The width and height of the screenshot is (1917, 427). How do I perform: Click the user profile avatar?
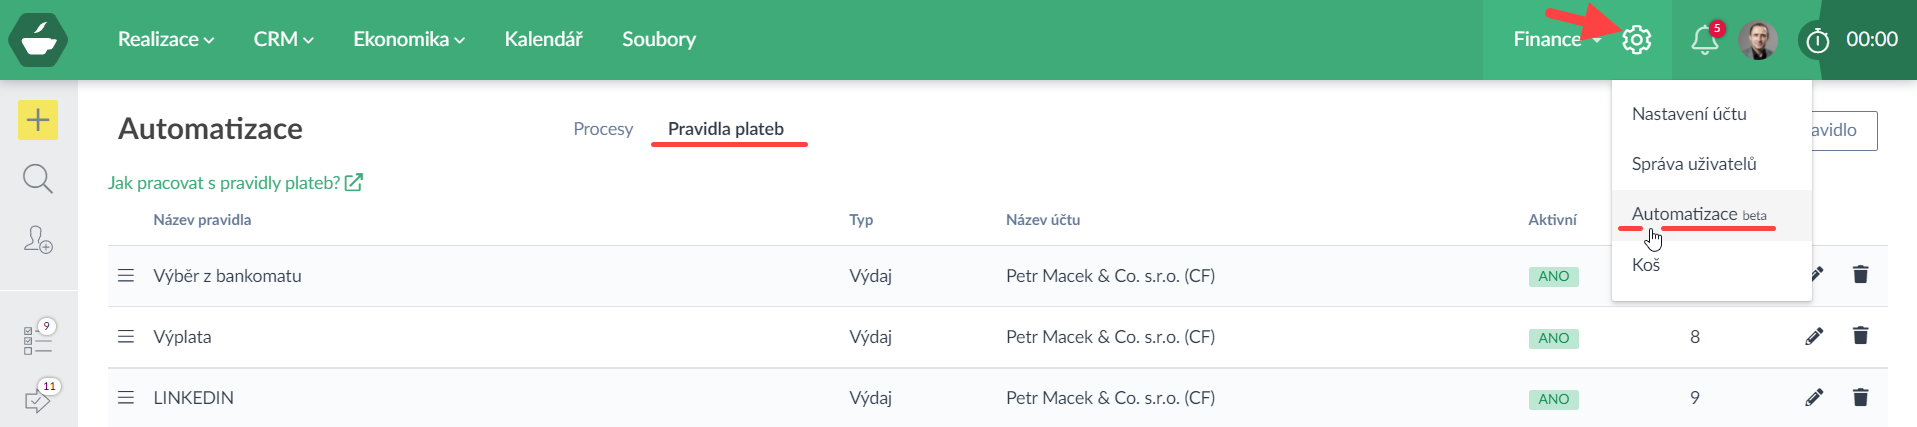tap(1758, 40)
